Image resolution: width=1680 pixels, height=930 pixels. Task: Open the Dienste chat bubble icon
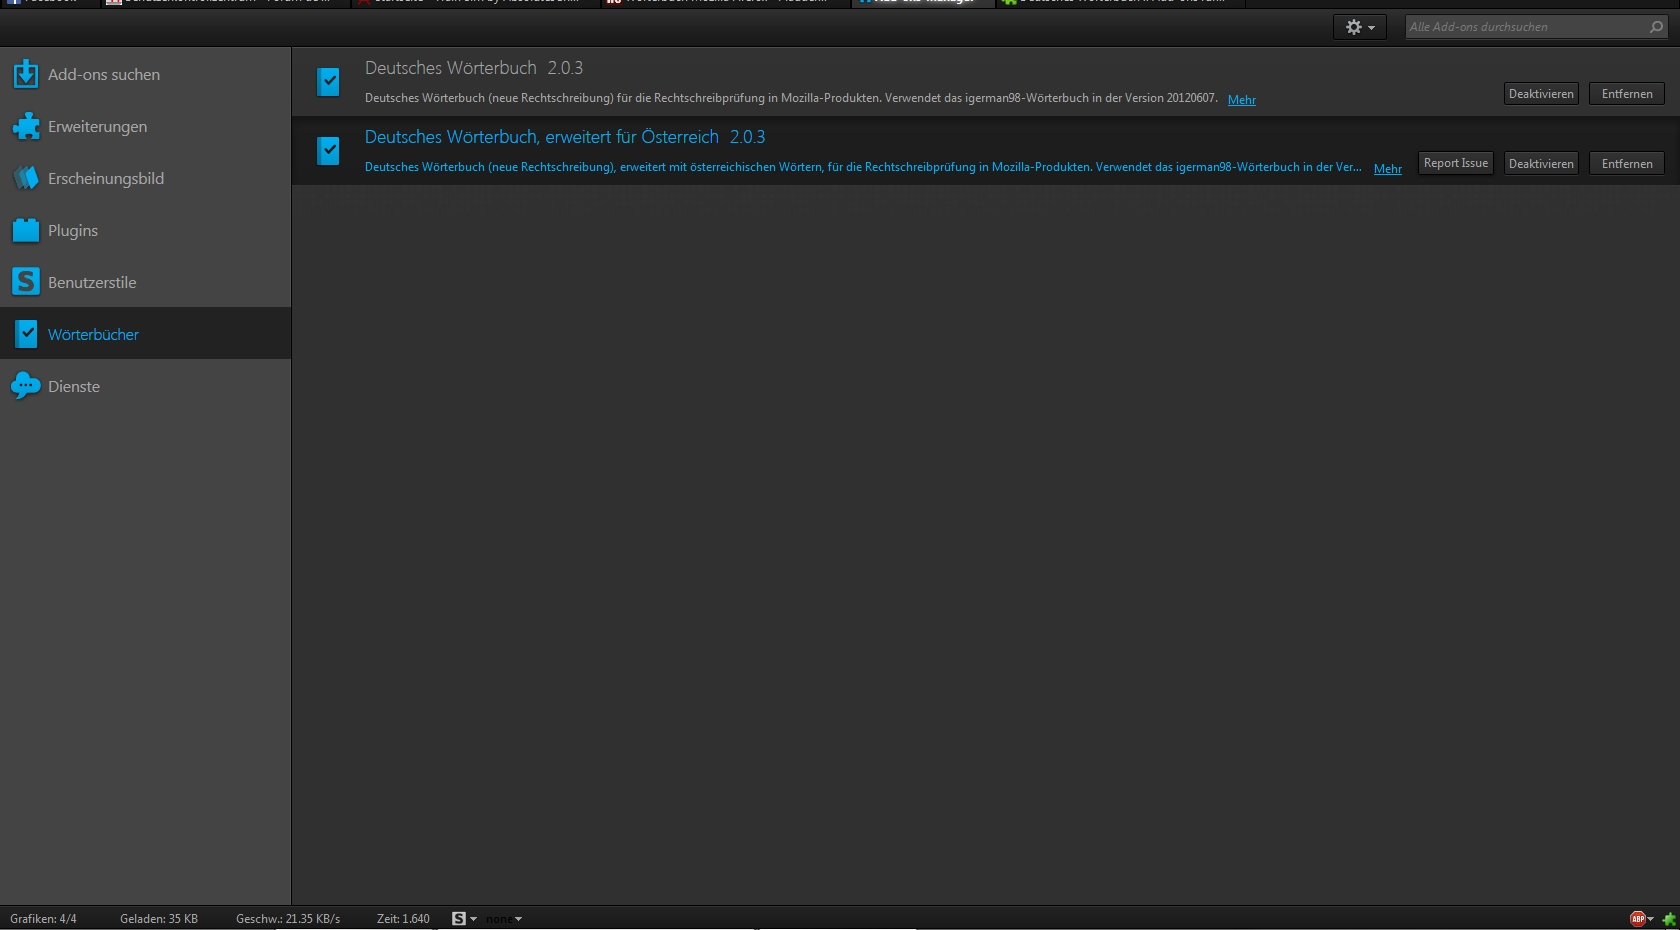26,386
